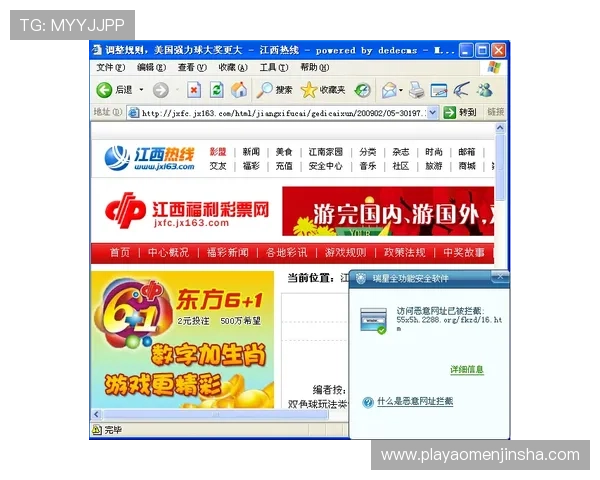Select the 首页 navigation tab
This screenshot has width=600, height=480.
coord(120,253)
